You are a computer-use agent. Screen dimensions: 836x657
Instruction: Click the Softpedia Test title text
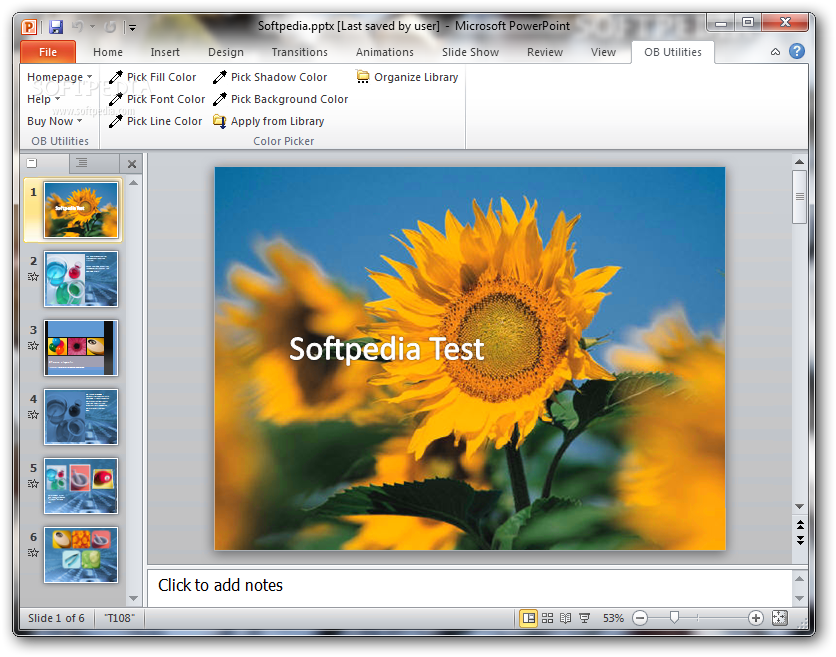[x=387, y=349]
